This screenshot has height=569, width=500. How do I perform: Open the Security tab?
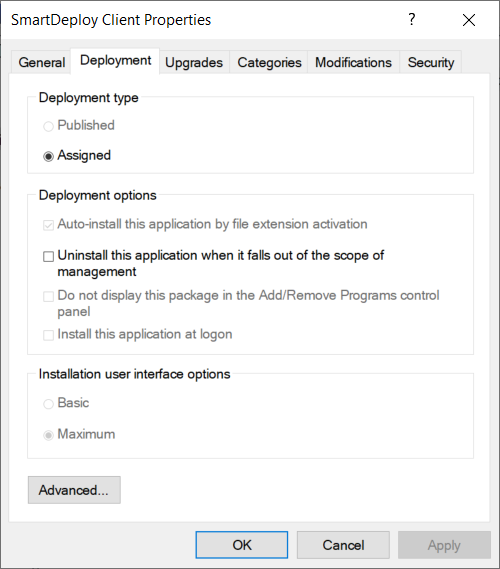431,62
